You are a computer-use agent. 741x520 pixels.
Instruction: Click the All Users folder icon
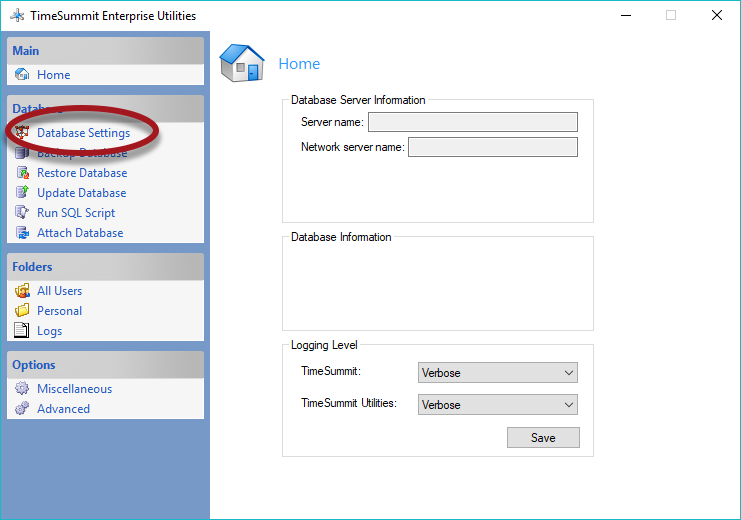[22, 291]
